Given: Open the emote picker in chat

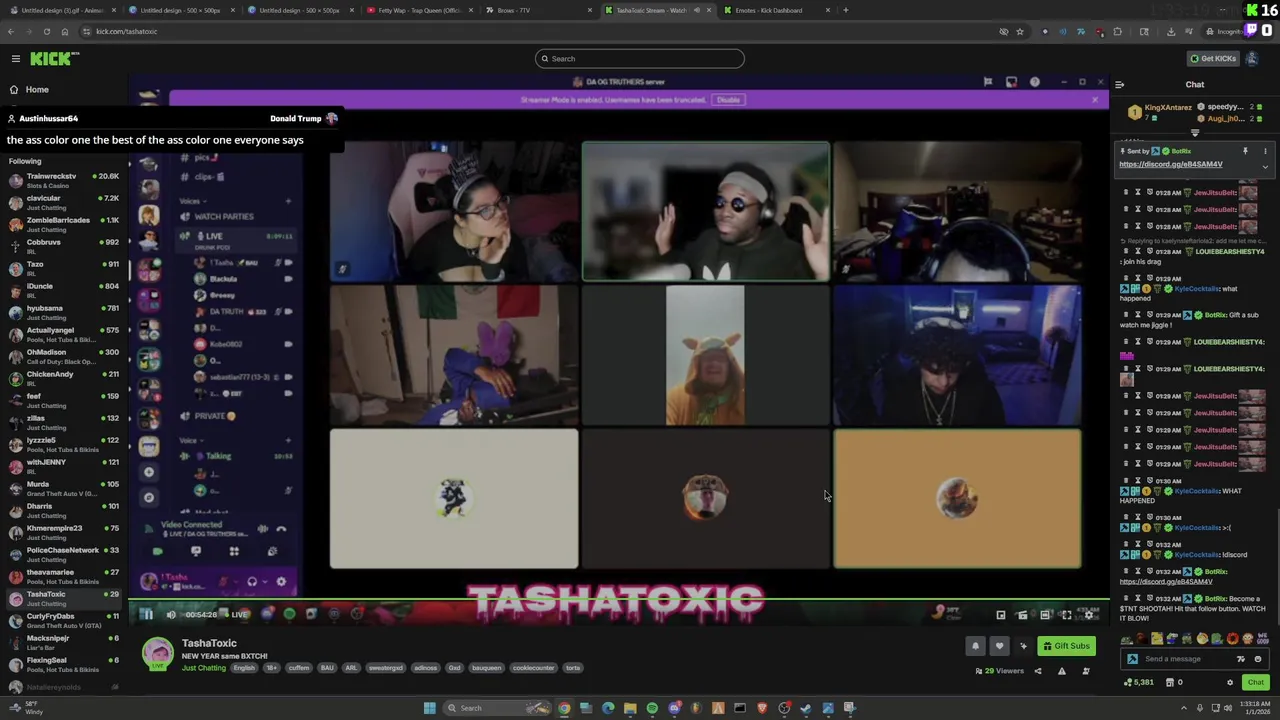Looking at the screenshot, I should tap(1258, 659).
